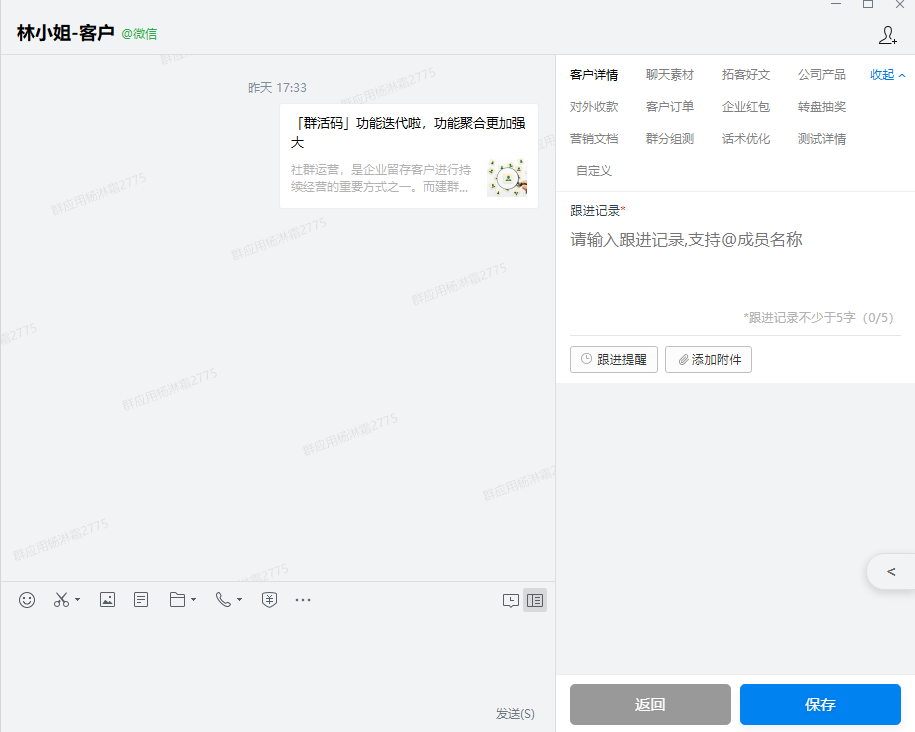The width and height of the screenshot is (915, 732).
Task: Click the image send icon
Action: pos(107,600)
